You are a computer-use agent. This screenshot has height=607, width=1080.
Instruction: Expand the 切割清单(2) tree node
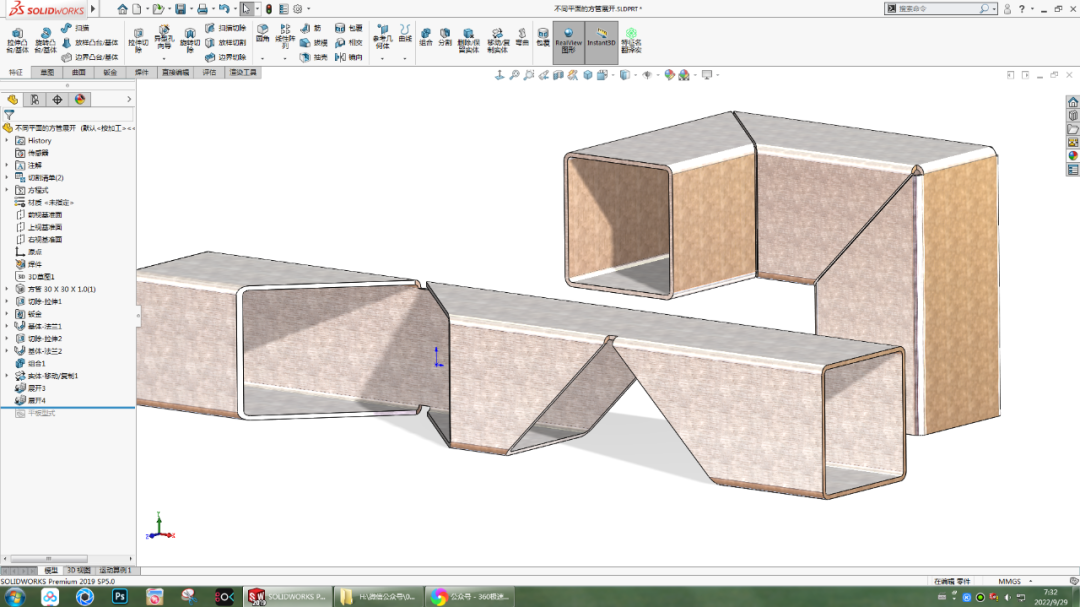coord(6,177)
